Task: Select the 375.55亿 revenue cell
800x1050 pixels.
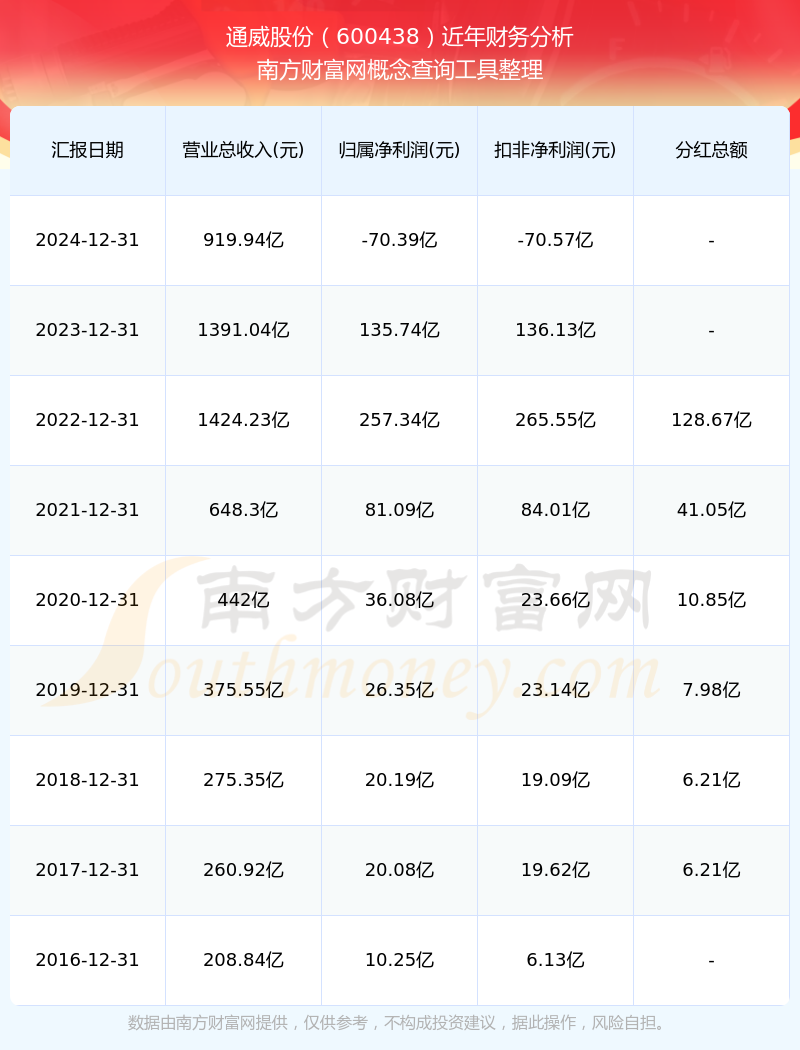Action: click(x=244, y=690)
